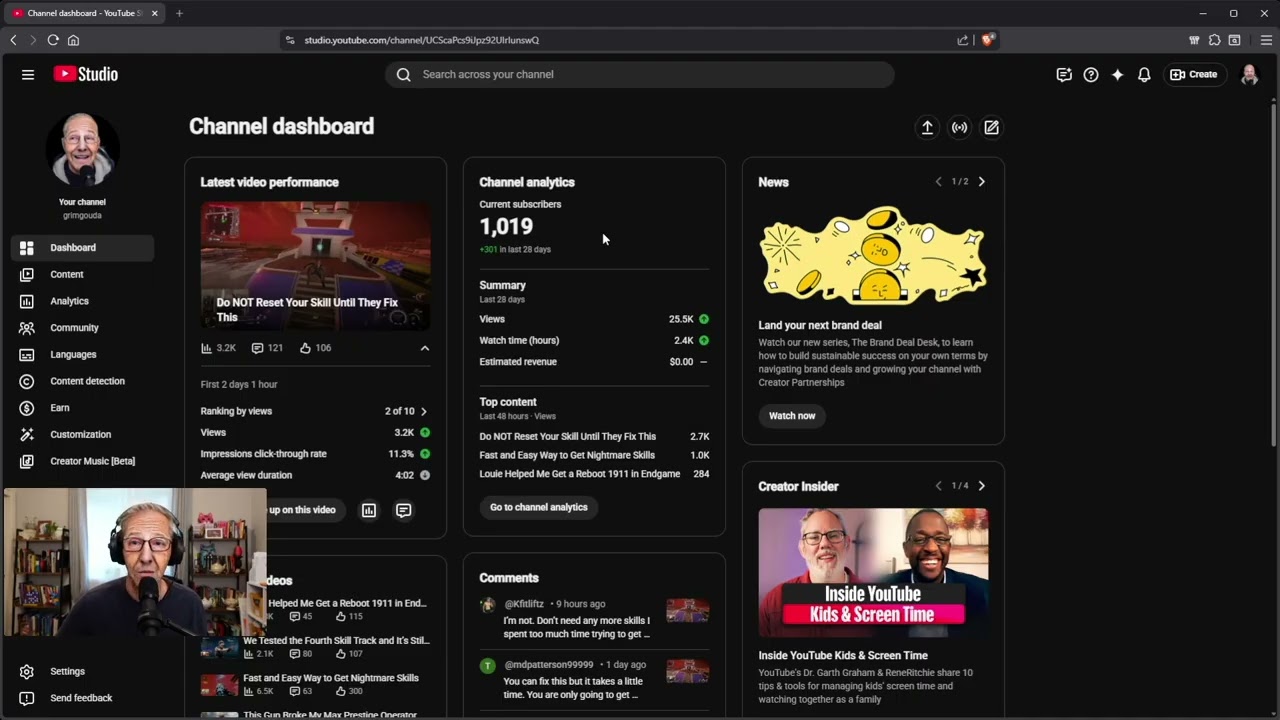Image resolution: width=1280 pixels, height=720 pixels.
Task: Click the Land your next brand deal illustration
Action: click(873, 256)
